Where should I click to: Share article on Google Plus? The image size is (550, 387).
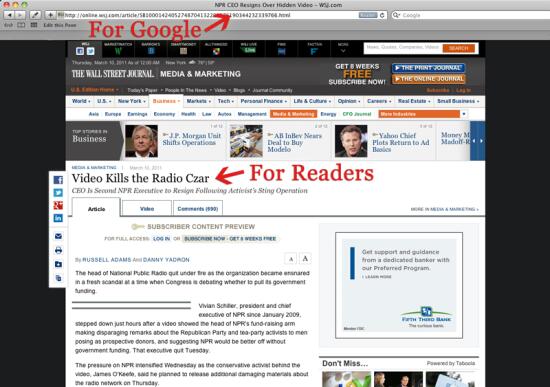(x=58, y=205)
